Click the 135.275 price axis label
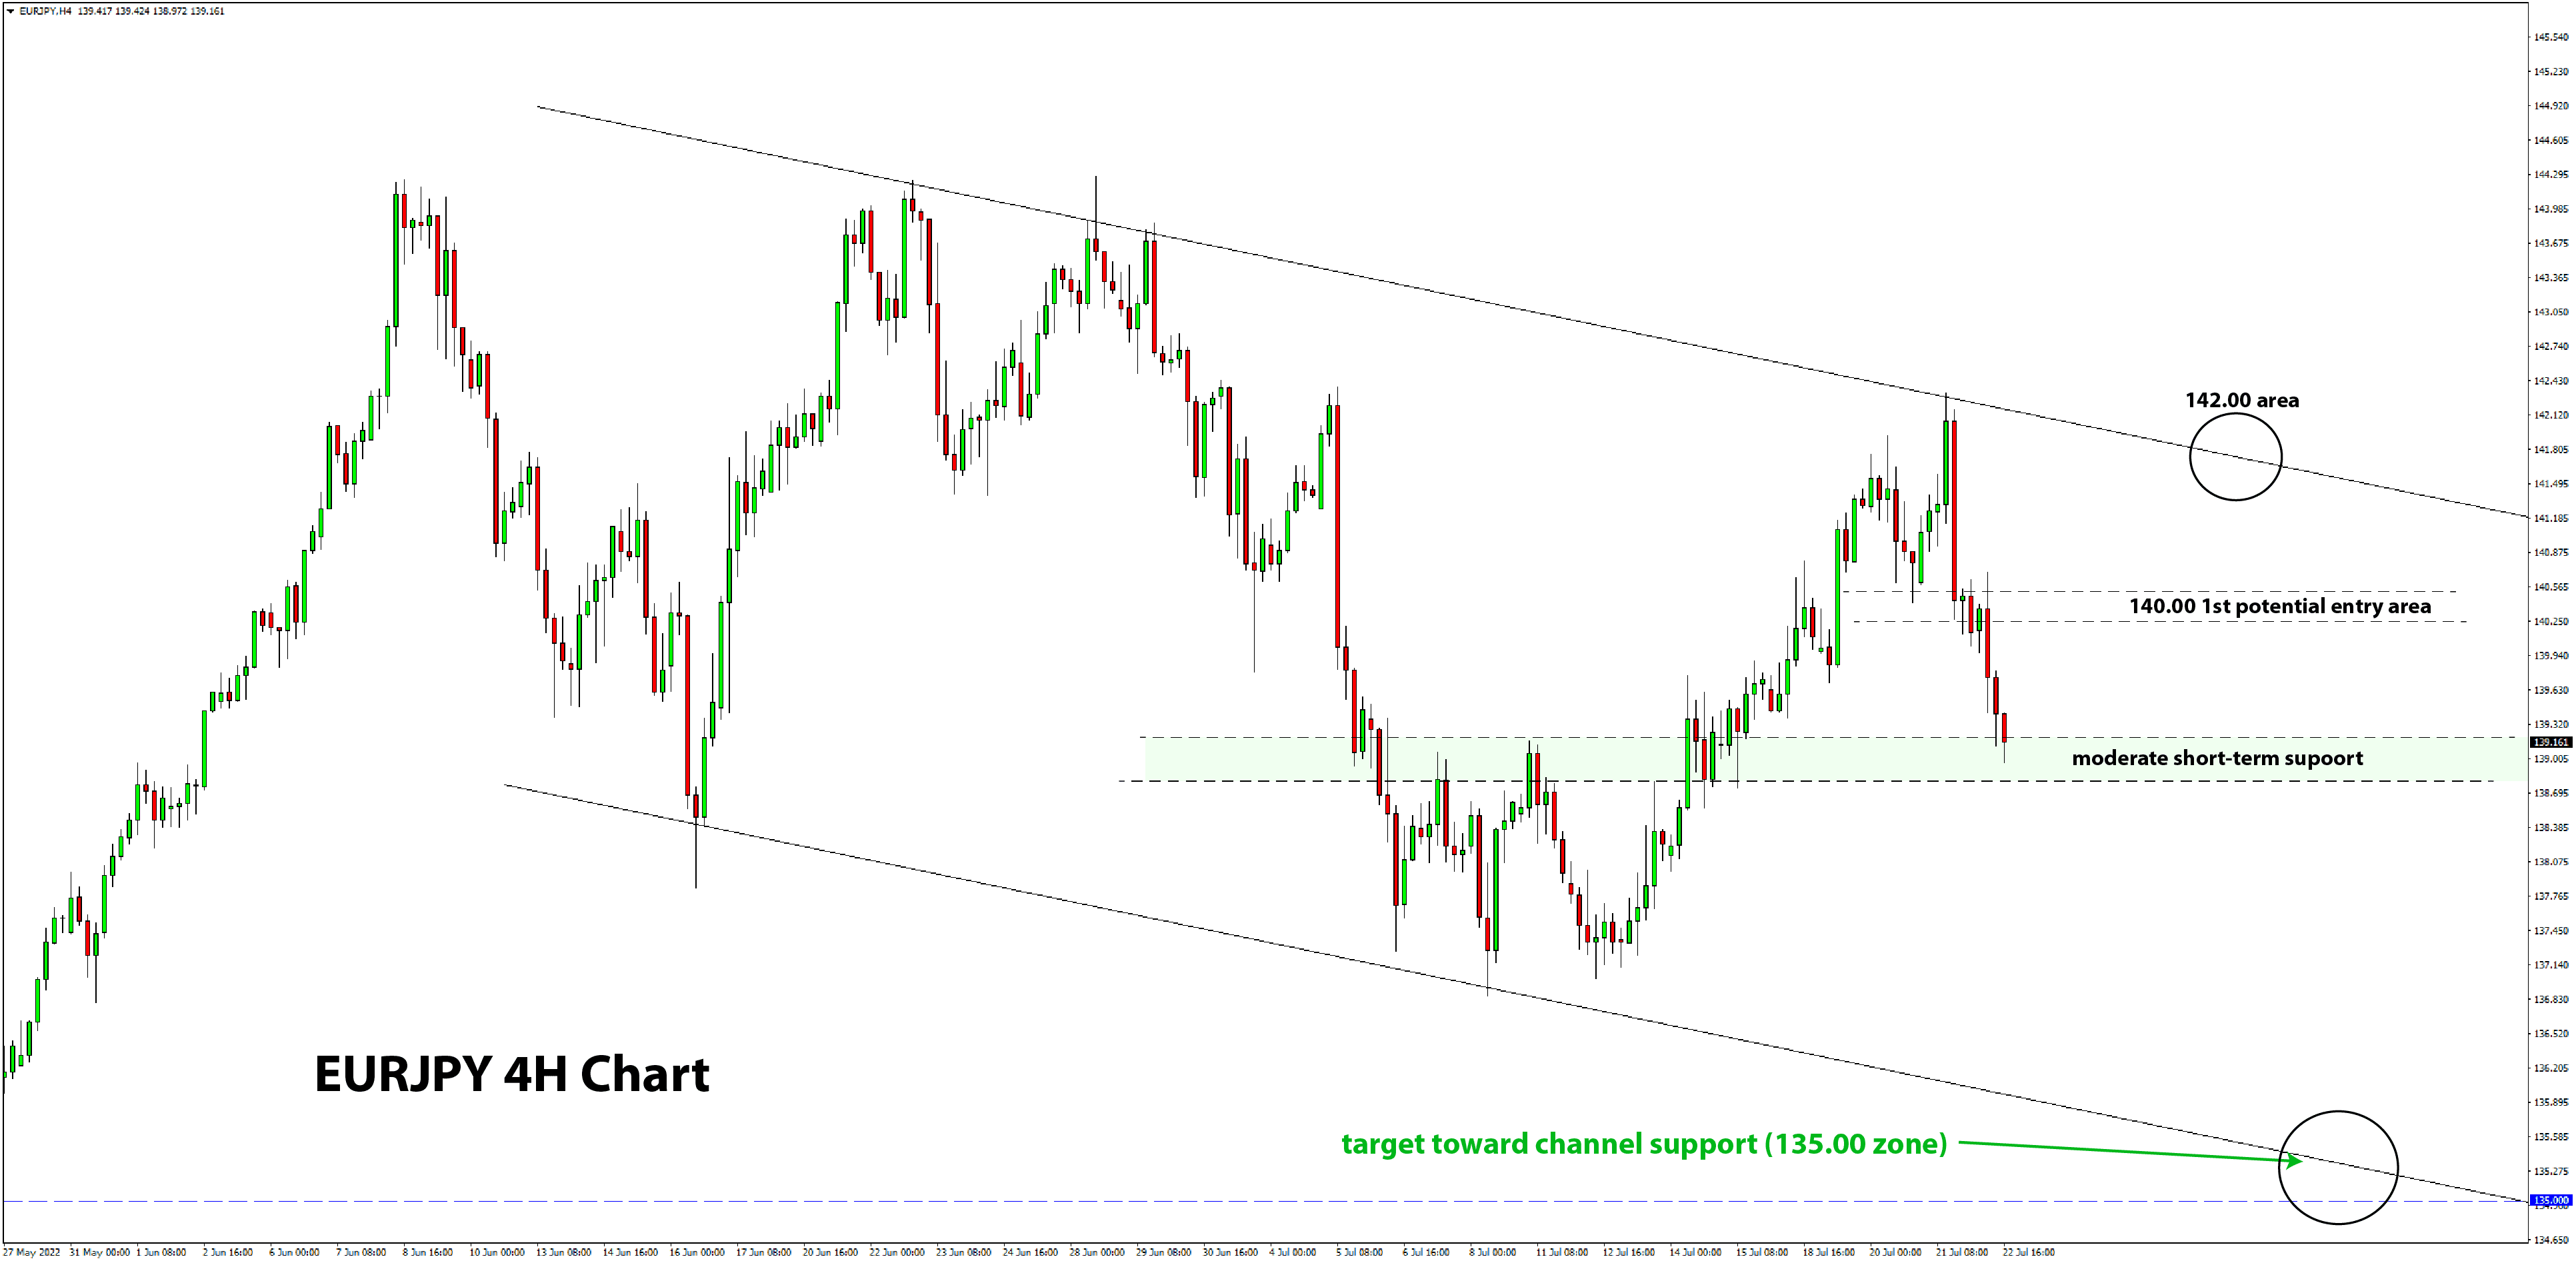 pyautogui.click(x=2550, y=1171)
